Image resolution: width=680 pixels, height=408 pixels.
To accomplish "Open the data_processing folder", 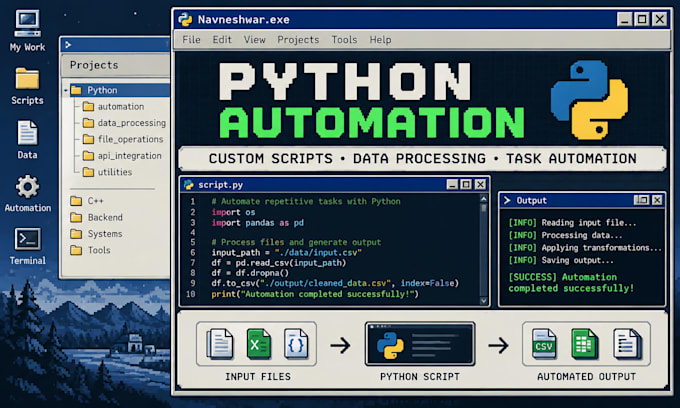I will [124, 123].
